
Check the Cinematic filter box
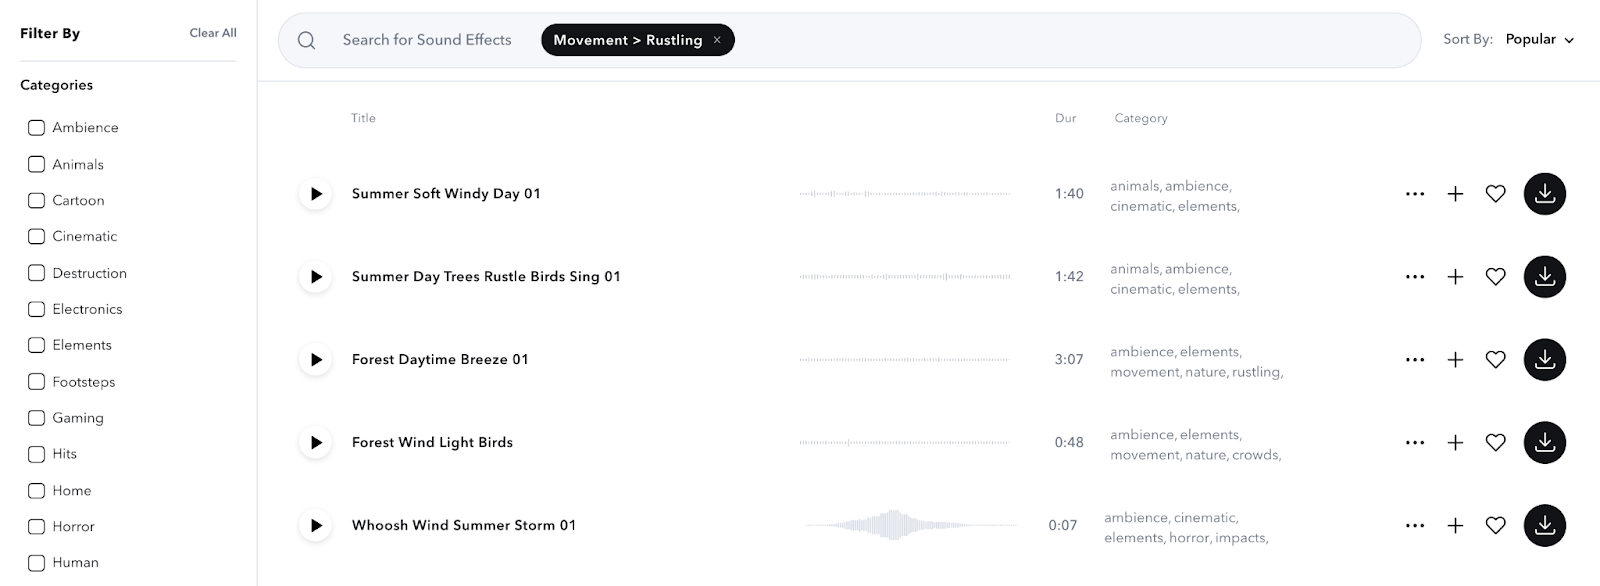pos(37,237)
